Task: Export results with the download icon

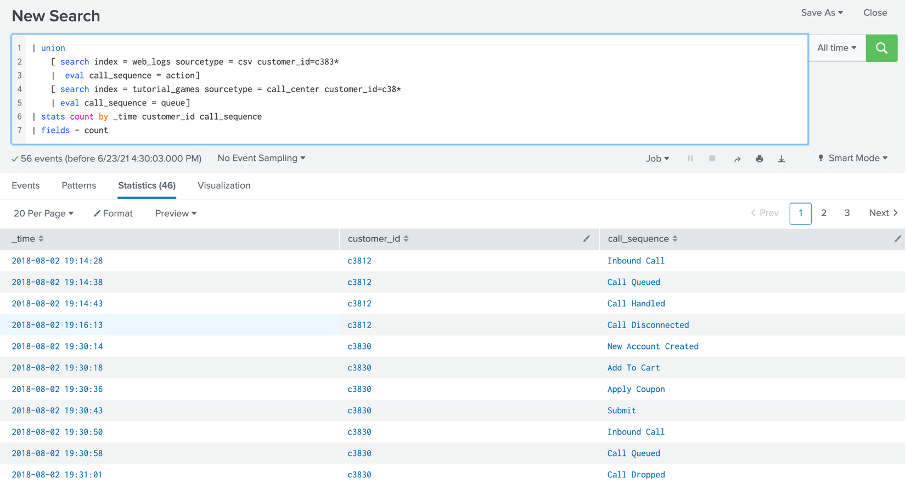Action: pyautogui.click(x=781, y=159)
